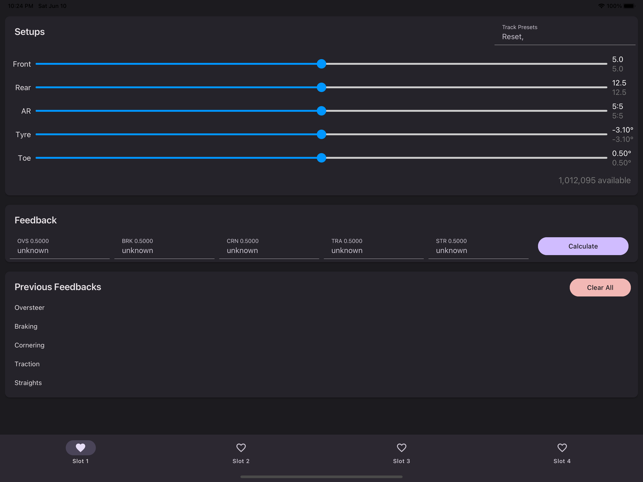
Task: Switch to Slot 4 heart icon
Action: coord(562,448)
